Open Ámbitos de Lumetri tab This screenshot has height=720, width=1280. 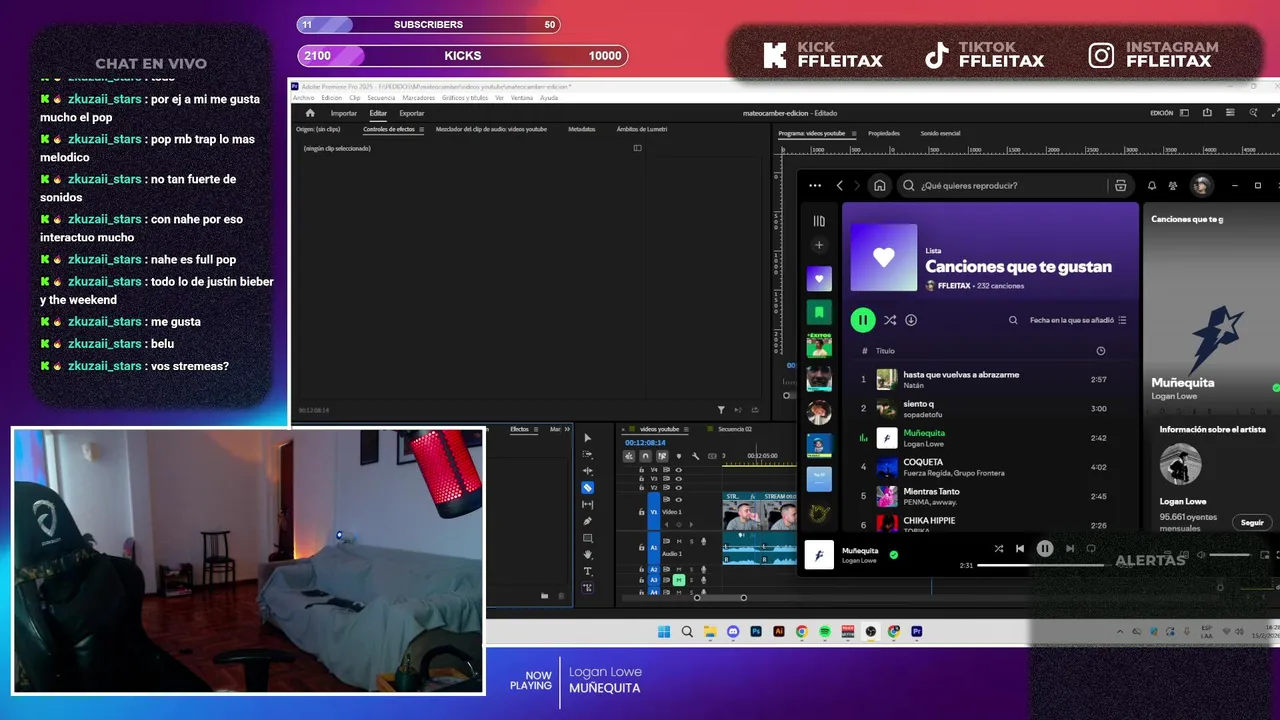(x=642, y=129)
